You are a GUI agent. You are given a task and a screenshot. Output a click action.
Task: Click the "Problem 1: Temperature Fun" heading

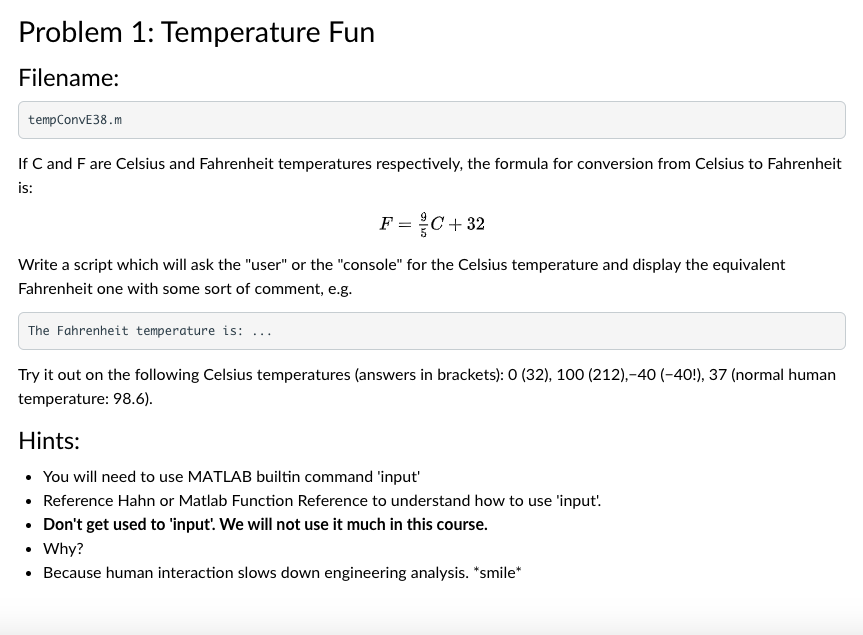click(x=196, y=32)
